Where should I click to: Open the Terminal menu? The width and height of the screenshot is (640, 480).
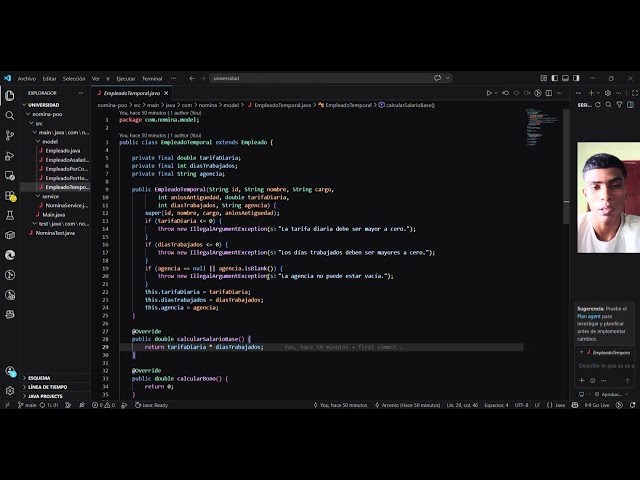pos(152,78)
